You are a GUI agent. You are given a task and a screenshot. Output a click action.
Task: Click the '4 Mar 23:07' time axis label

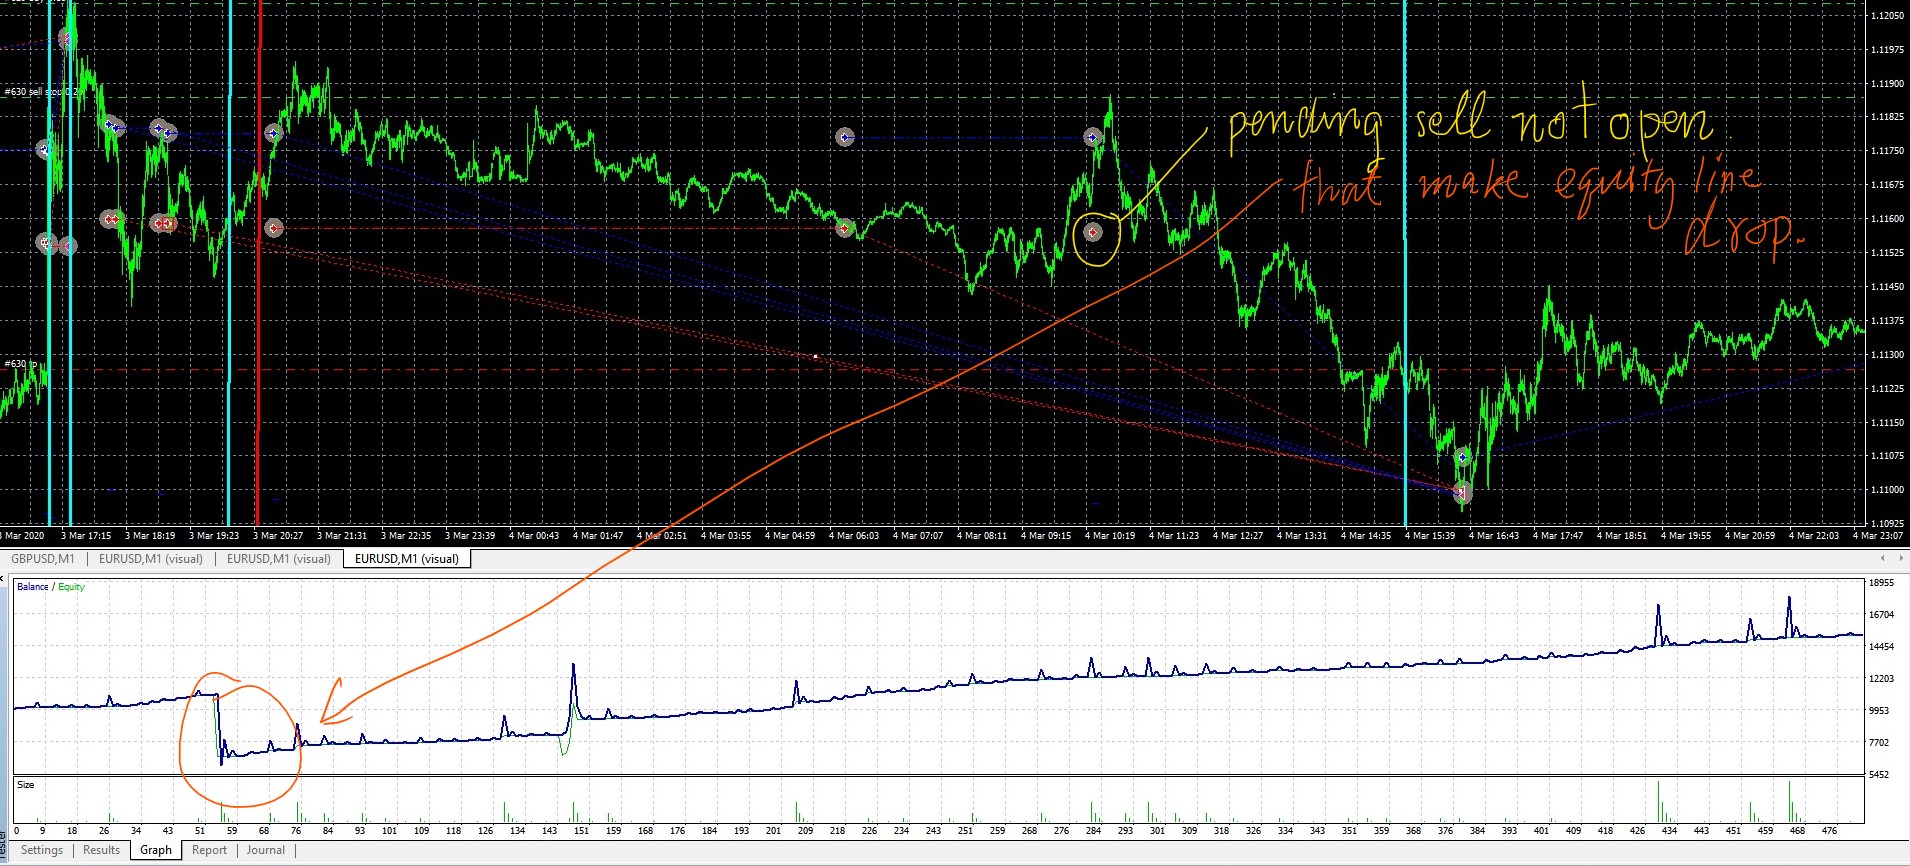tap(1877, 536)
